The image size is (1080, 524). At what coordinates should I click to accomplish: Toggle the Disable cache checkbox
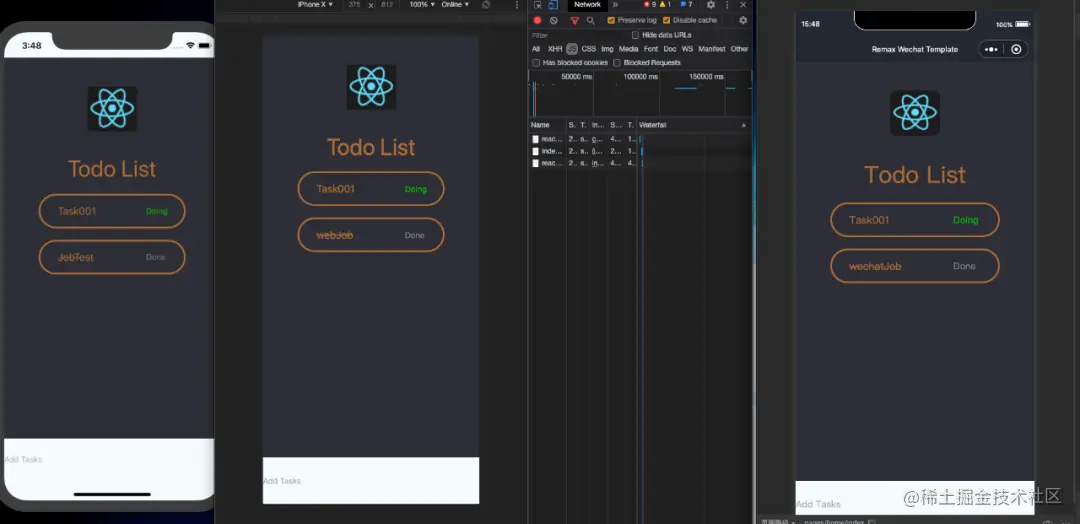(x=667, y=21)
